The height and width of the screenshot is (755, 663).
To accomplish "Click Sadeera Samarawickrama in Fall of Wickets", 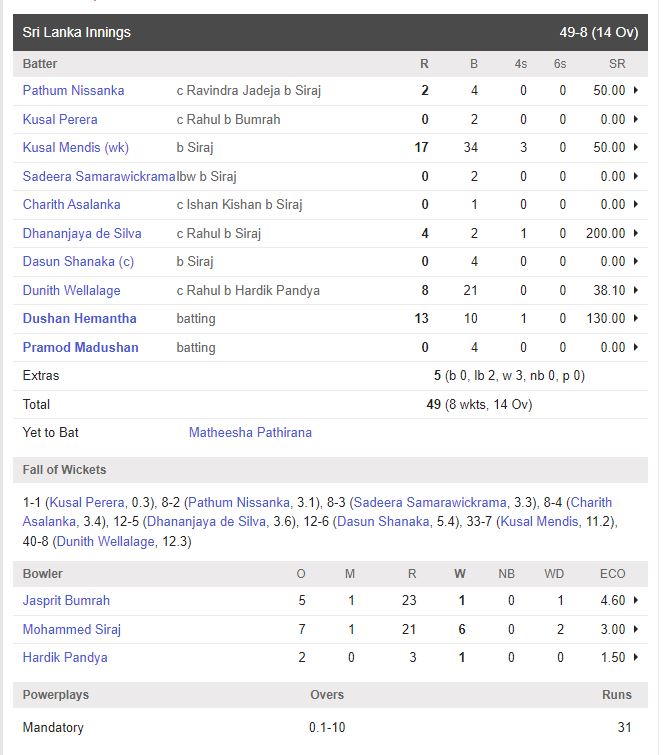I will [x=443, y=502].
